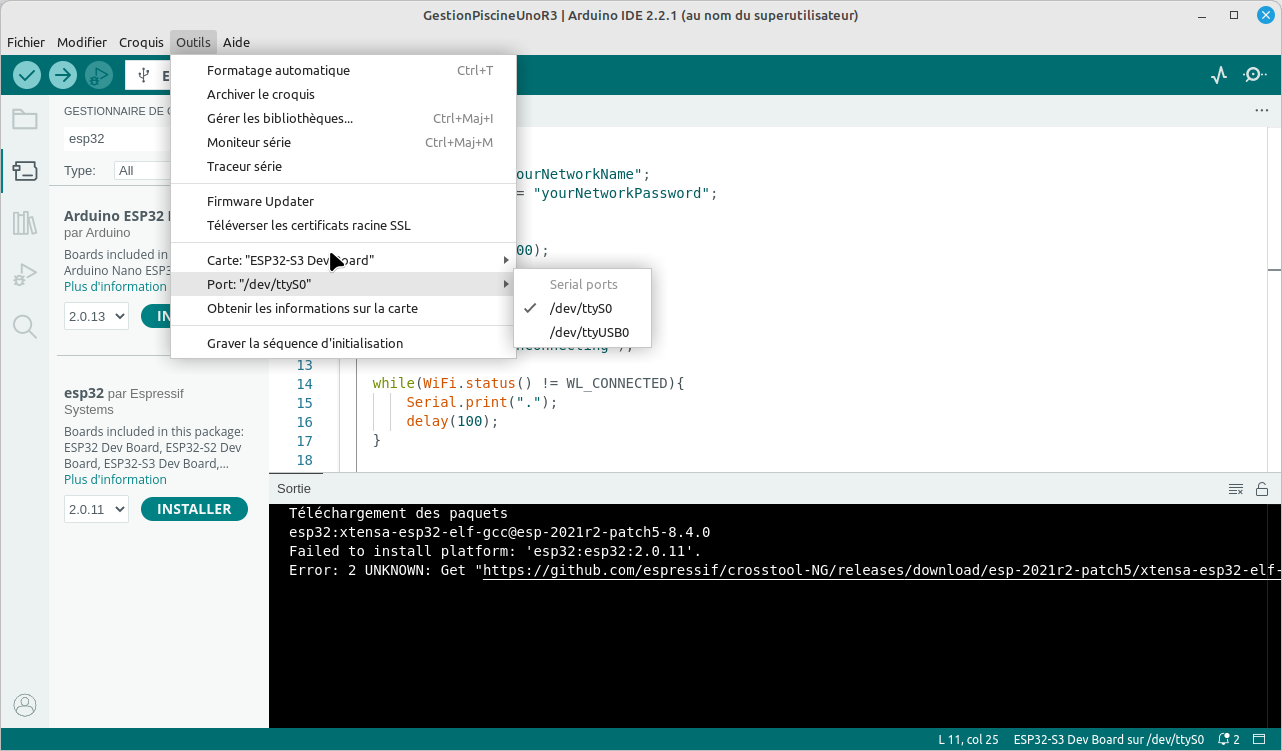Click the delay(100) line 16

click(x=452, y=422)
